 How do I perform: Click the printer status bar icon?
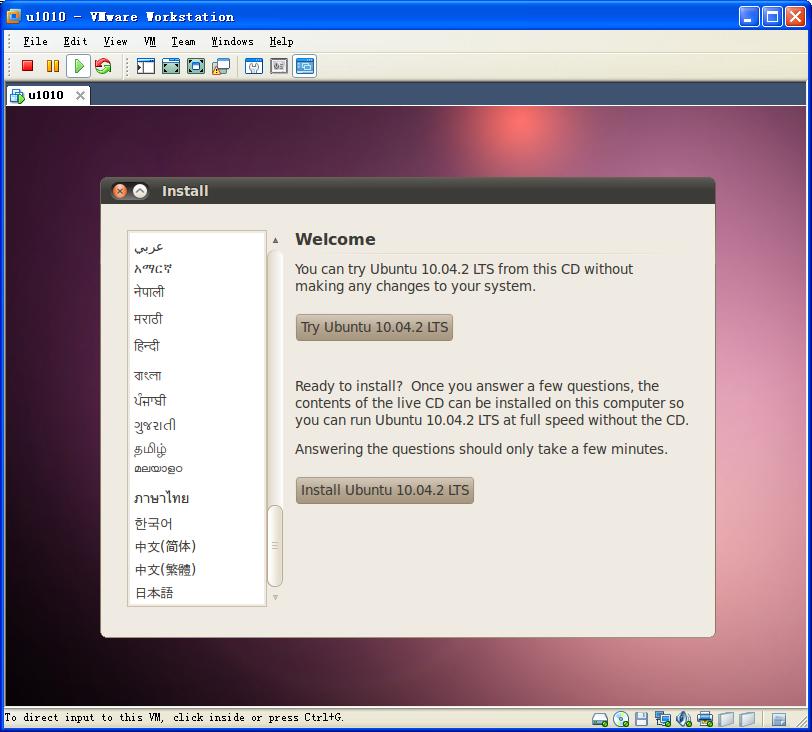(705, 719)
